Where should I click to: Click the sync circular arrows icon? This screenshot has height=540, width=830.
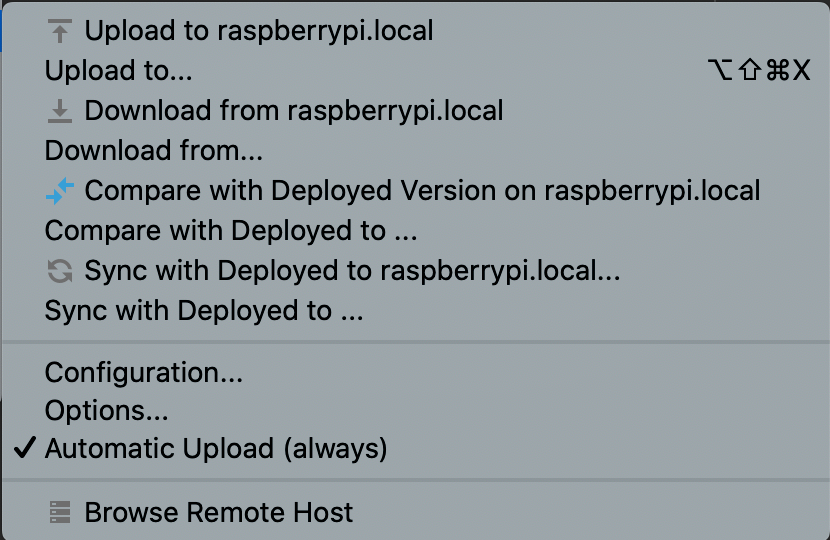[60, 271]
